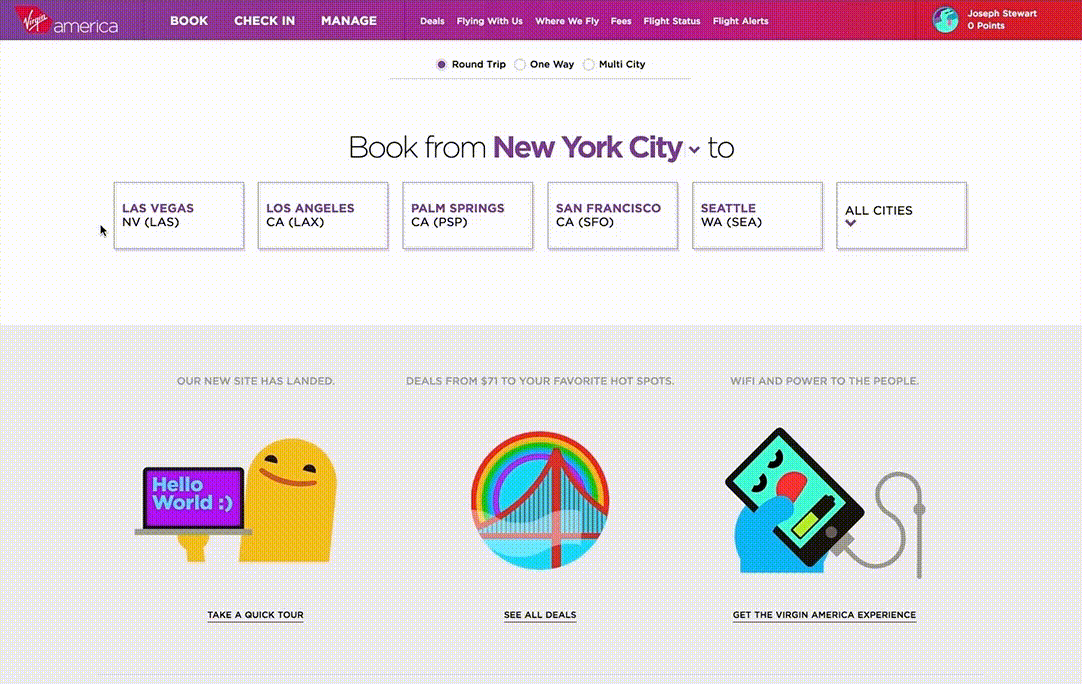1082x684 pixels.
Task: Choose the One Way trip option
Action: (520, 65)
